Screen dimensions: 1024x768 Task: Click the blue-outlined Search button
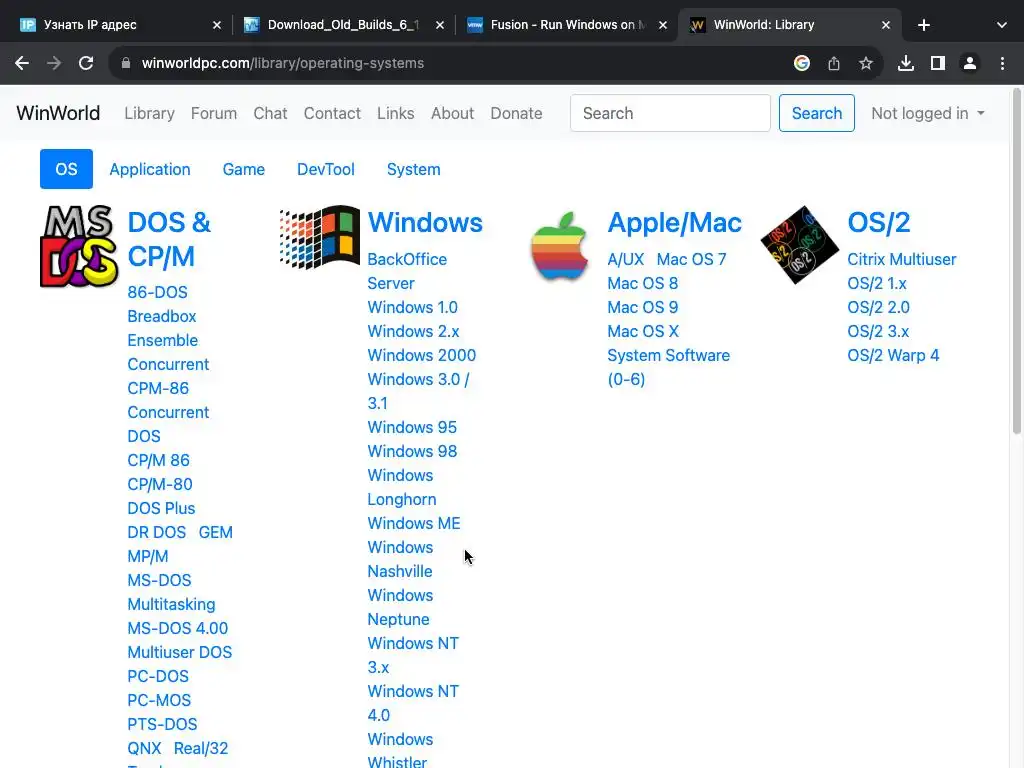point(816,113)
